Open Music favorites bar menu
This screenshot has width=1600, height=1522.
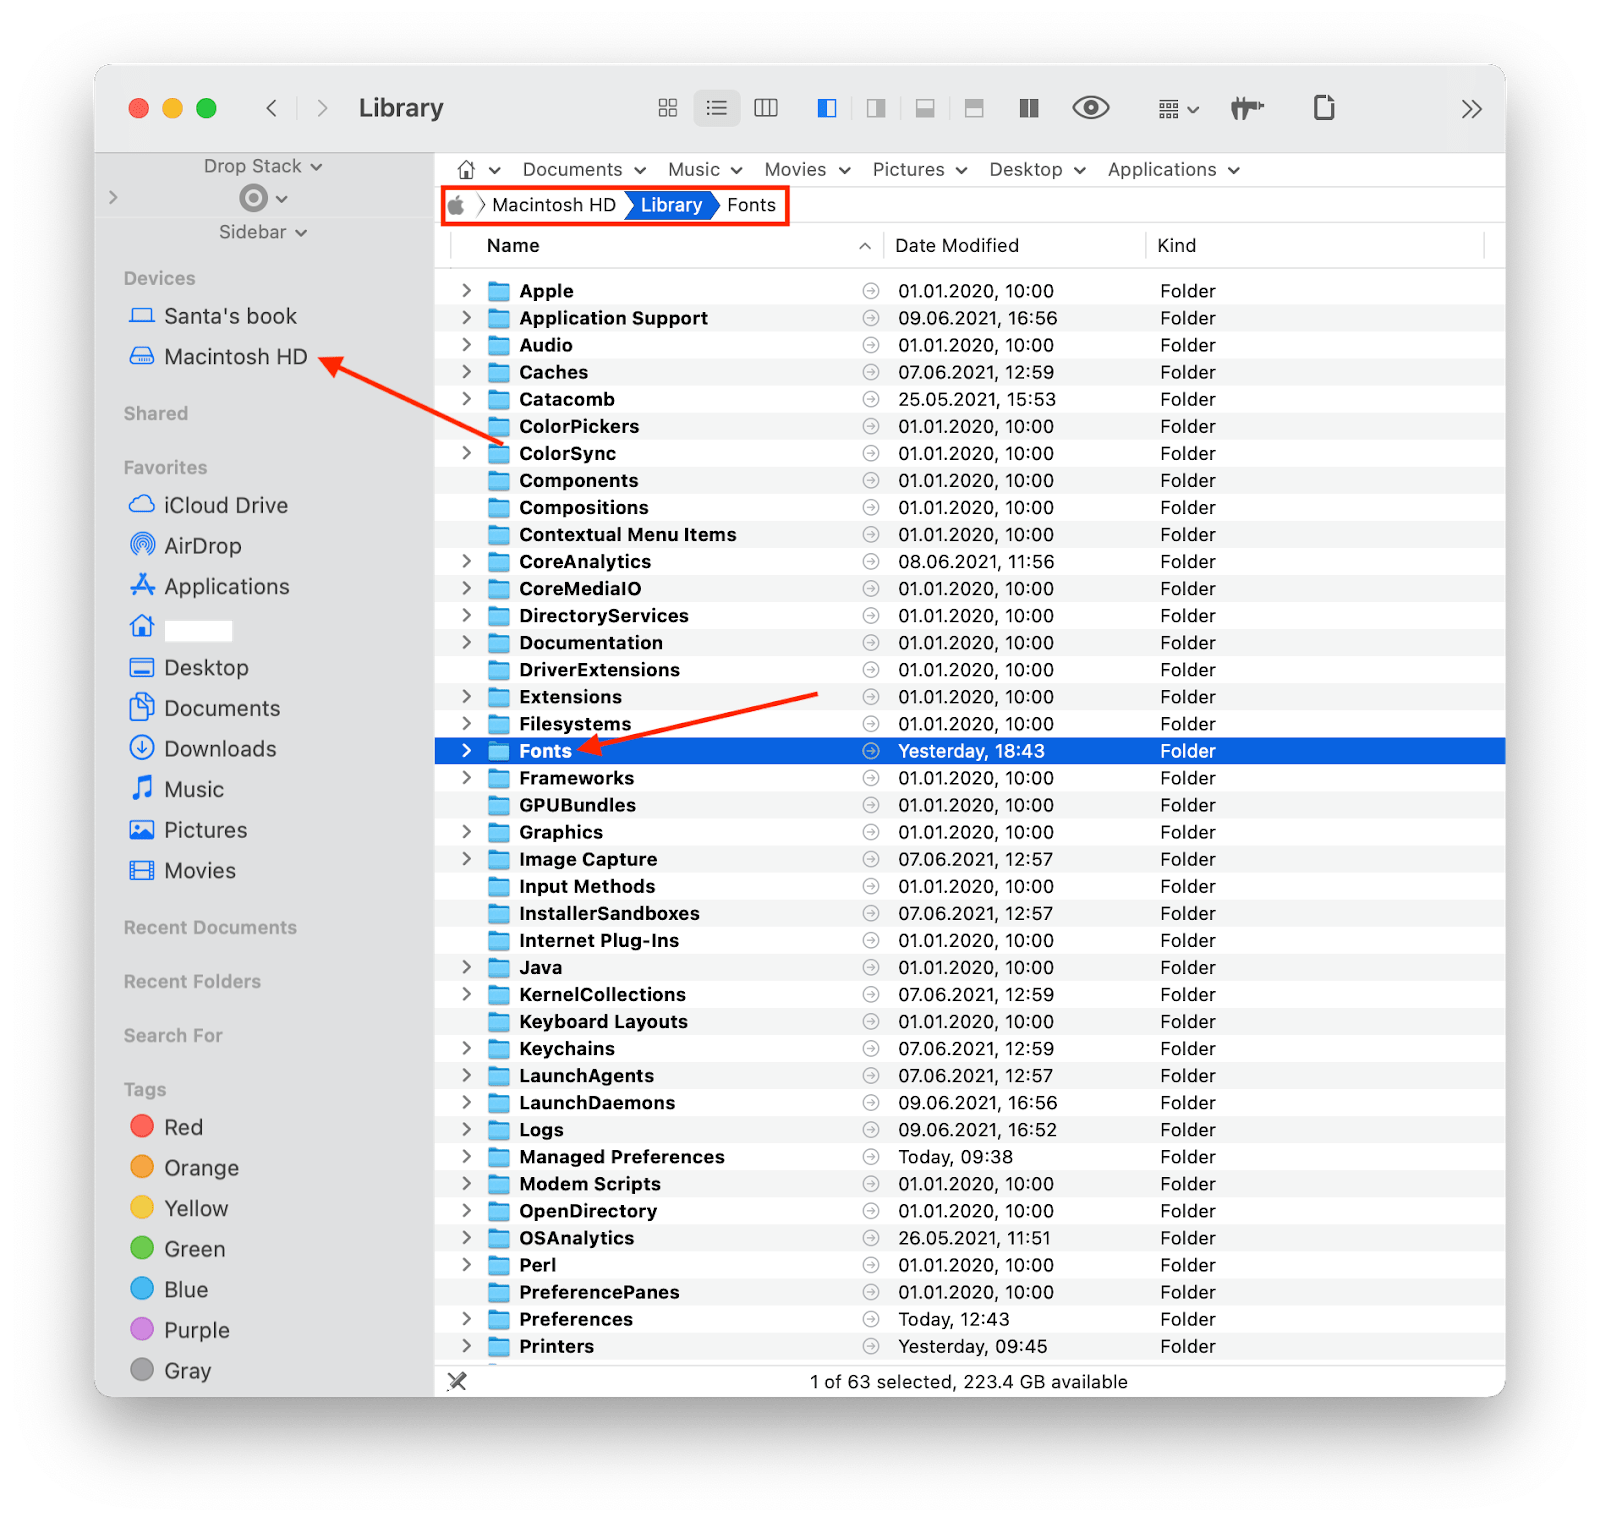[705, 170]
